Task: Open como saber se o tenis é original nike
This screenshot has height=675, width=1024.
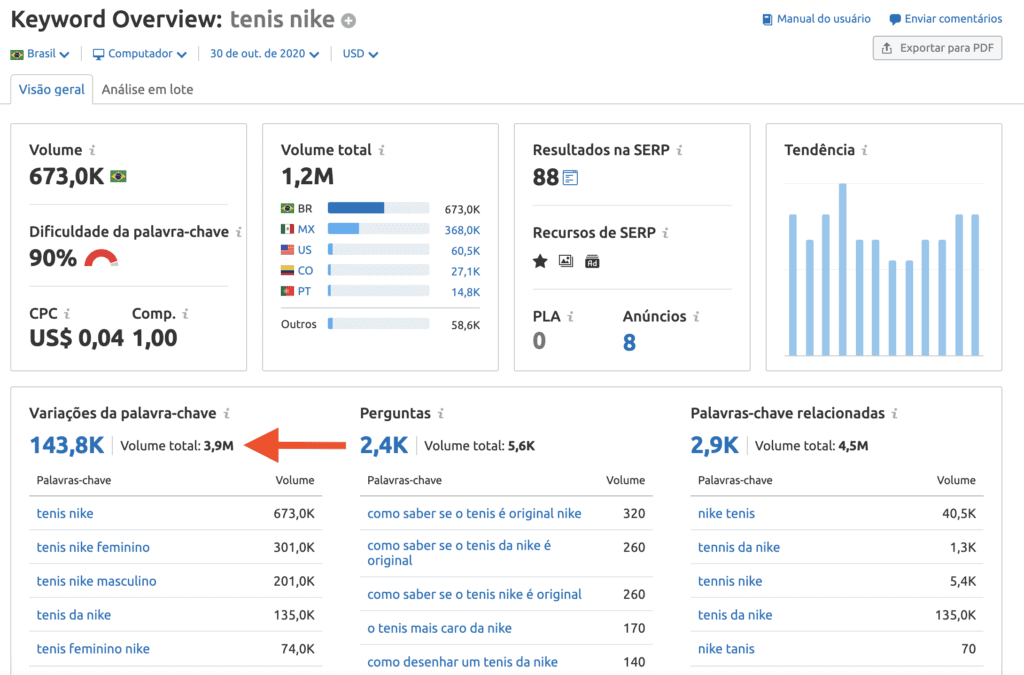Action: 474,514
